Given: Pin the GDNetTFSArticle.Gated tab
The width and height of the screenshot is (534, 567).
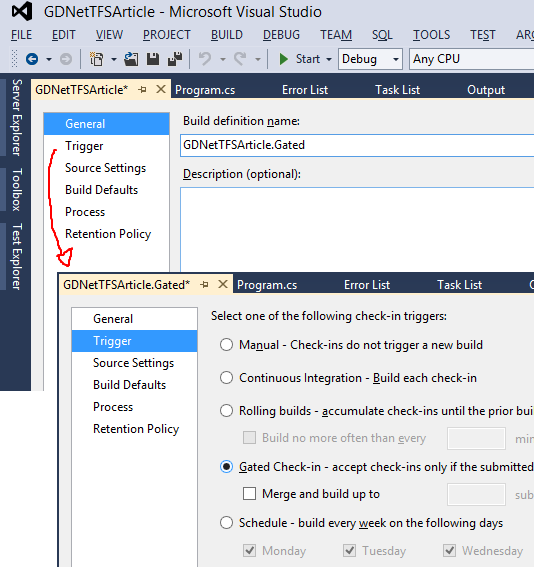Looking at the screenshot, I should pos(204,285).
